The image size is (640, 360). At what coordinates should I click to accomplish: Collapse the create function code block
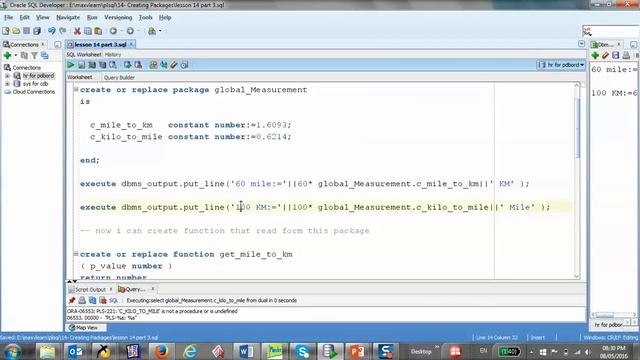coord(76,254)
